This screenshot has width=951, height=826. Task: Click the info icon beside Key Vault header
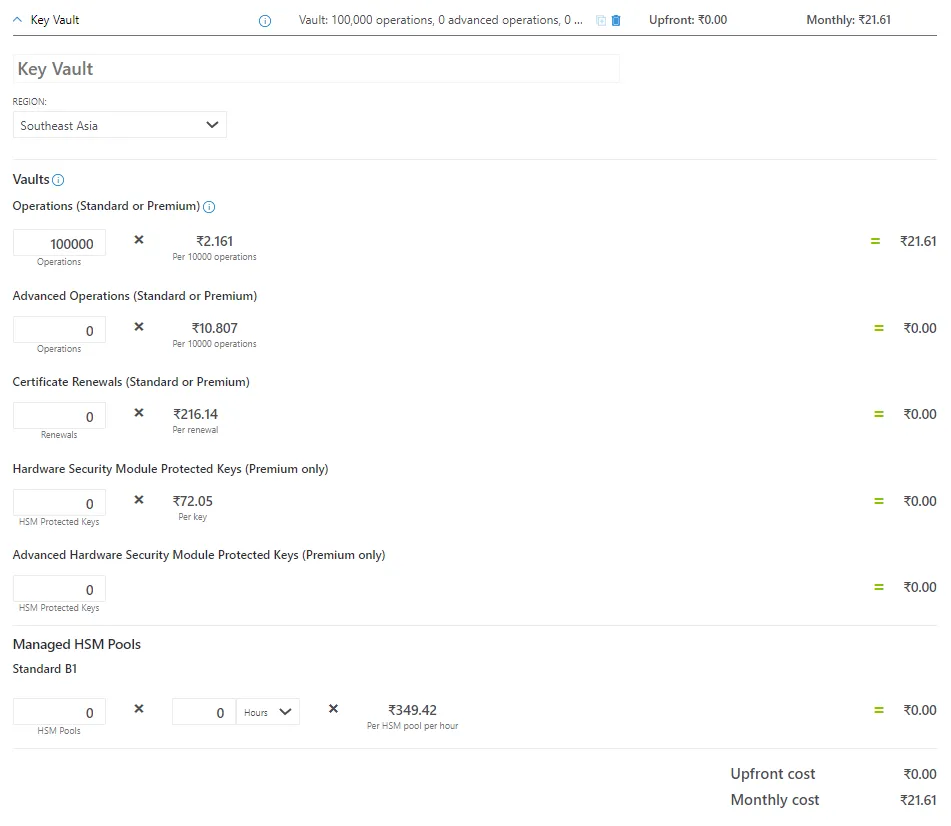pyautogui.click(x=265, y=21)
